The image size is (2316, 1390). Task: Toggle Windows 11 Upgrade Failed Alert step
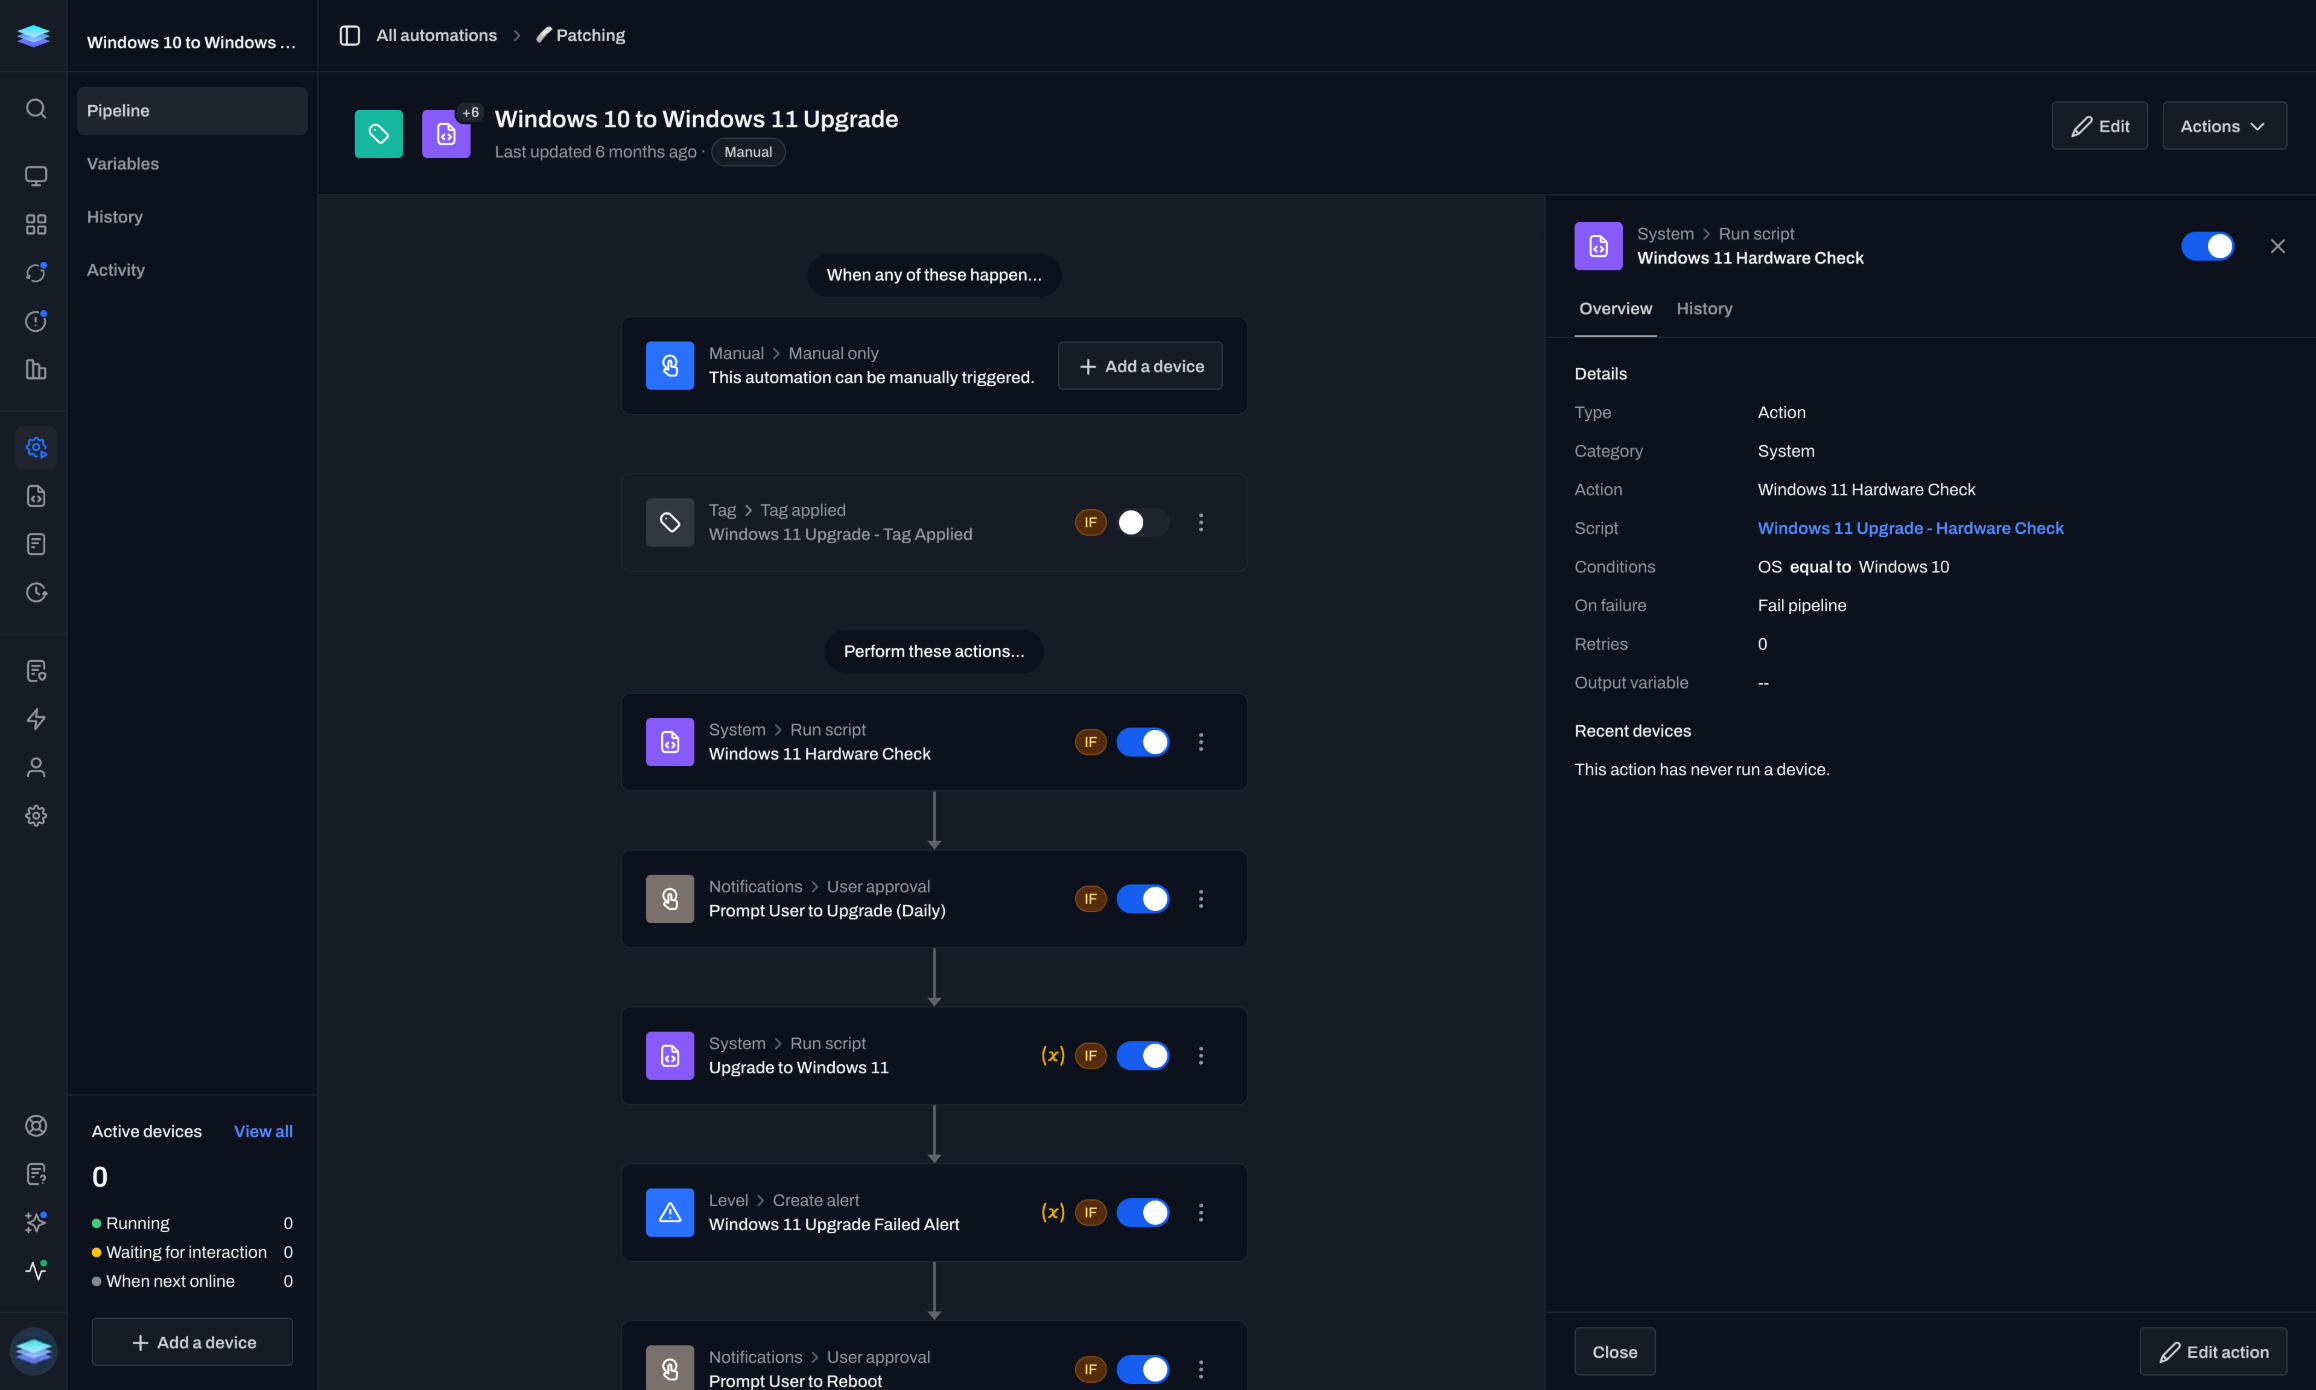point(1143,1213)
